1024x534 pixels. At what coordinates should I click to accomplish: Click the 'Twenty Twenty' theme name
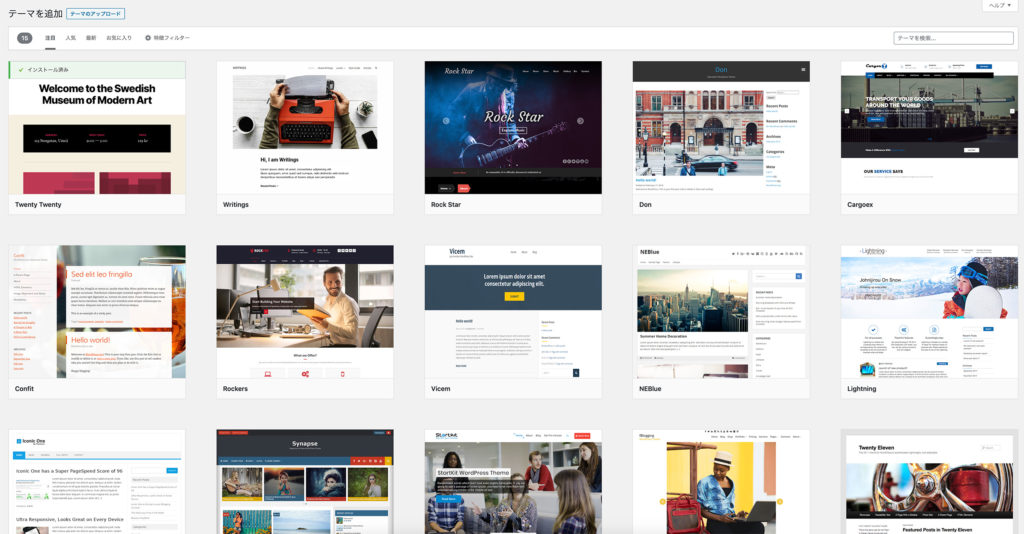38,204
